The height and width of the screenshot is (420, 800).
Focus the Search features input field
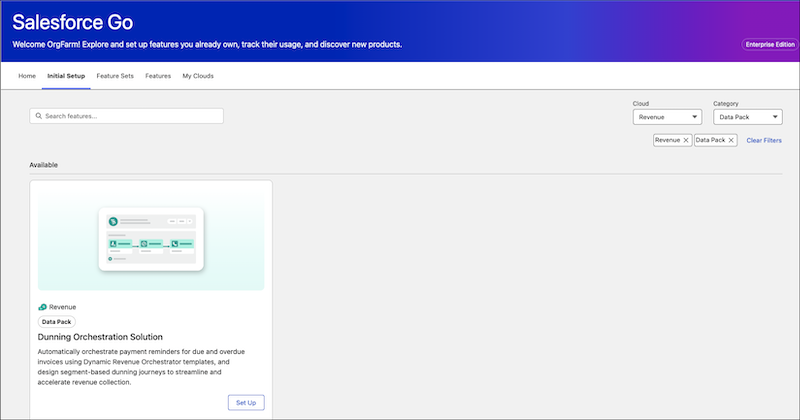pyautogui.click(x=127, y=116)
